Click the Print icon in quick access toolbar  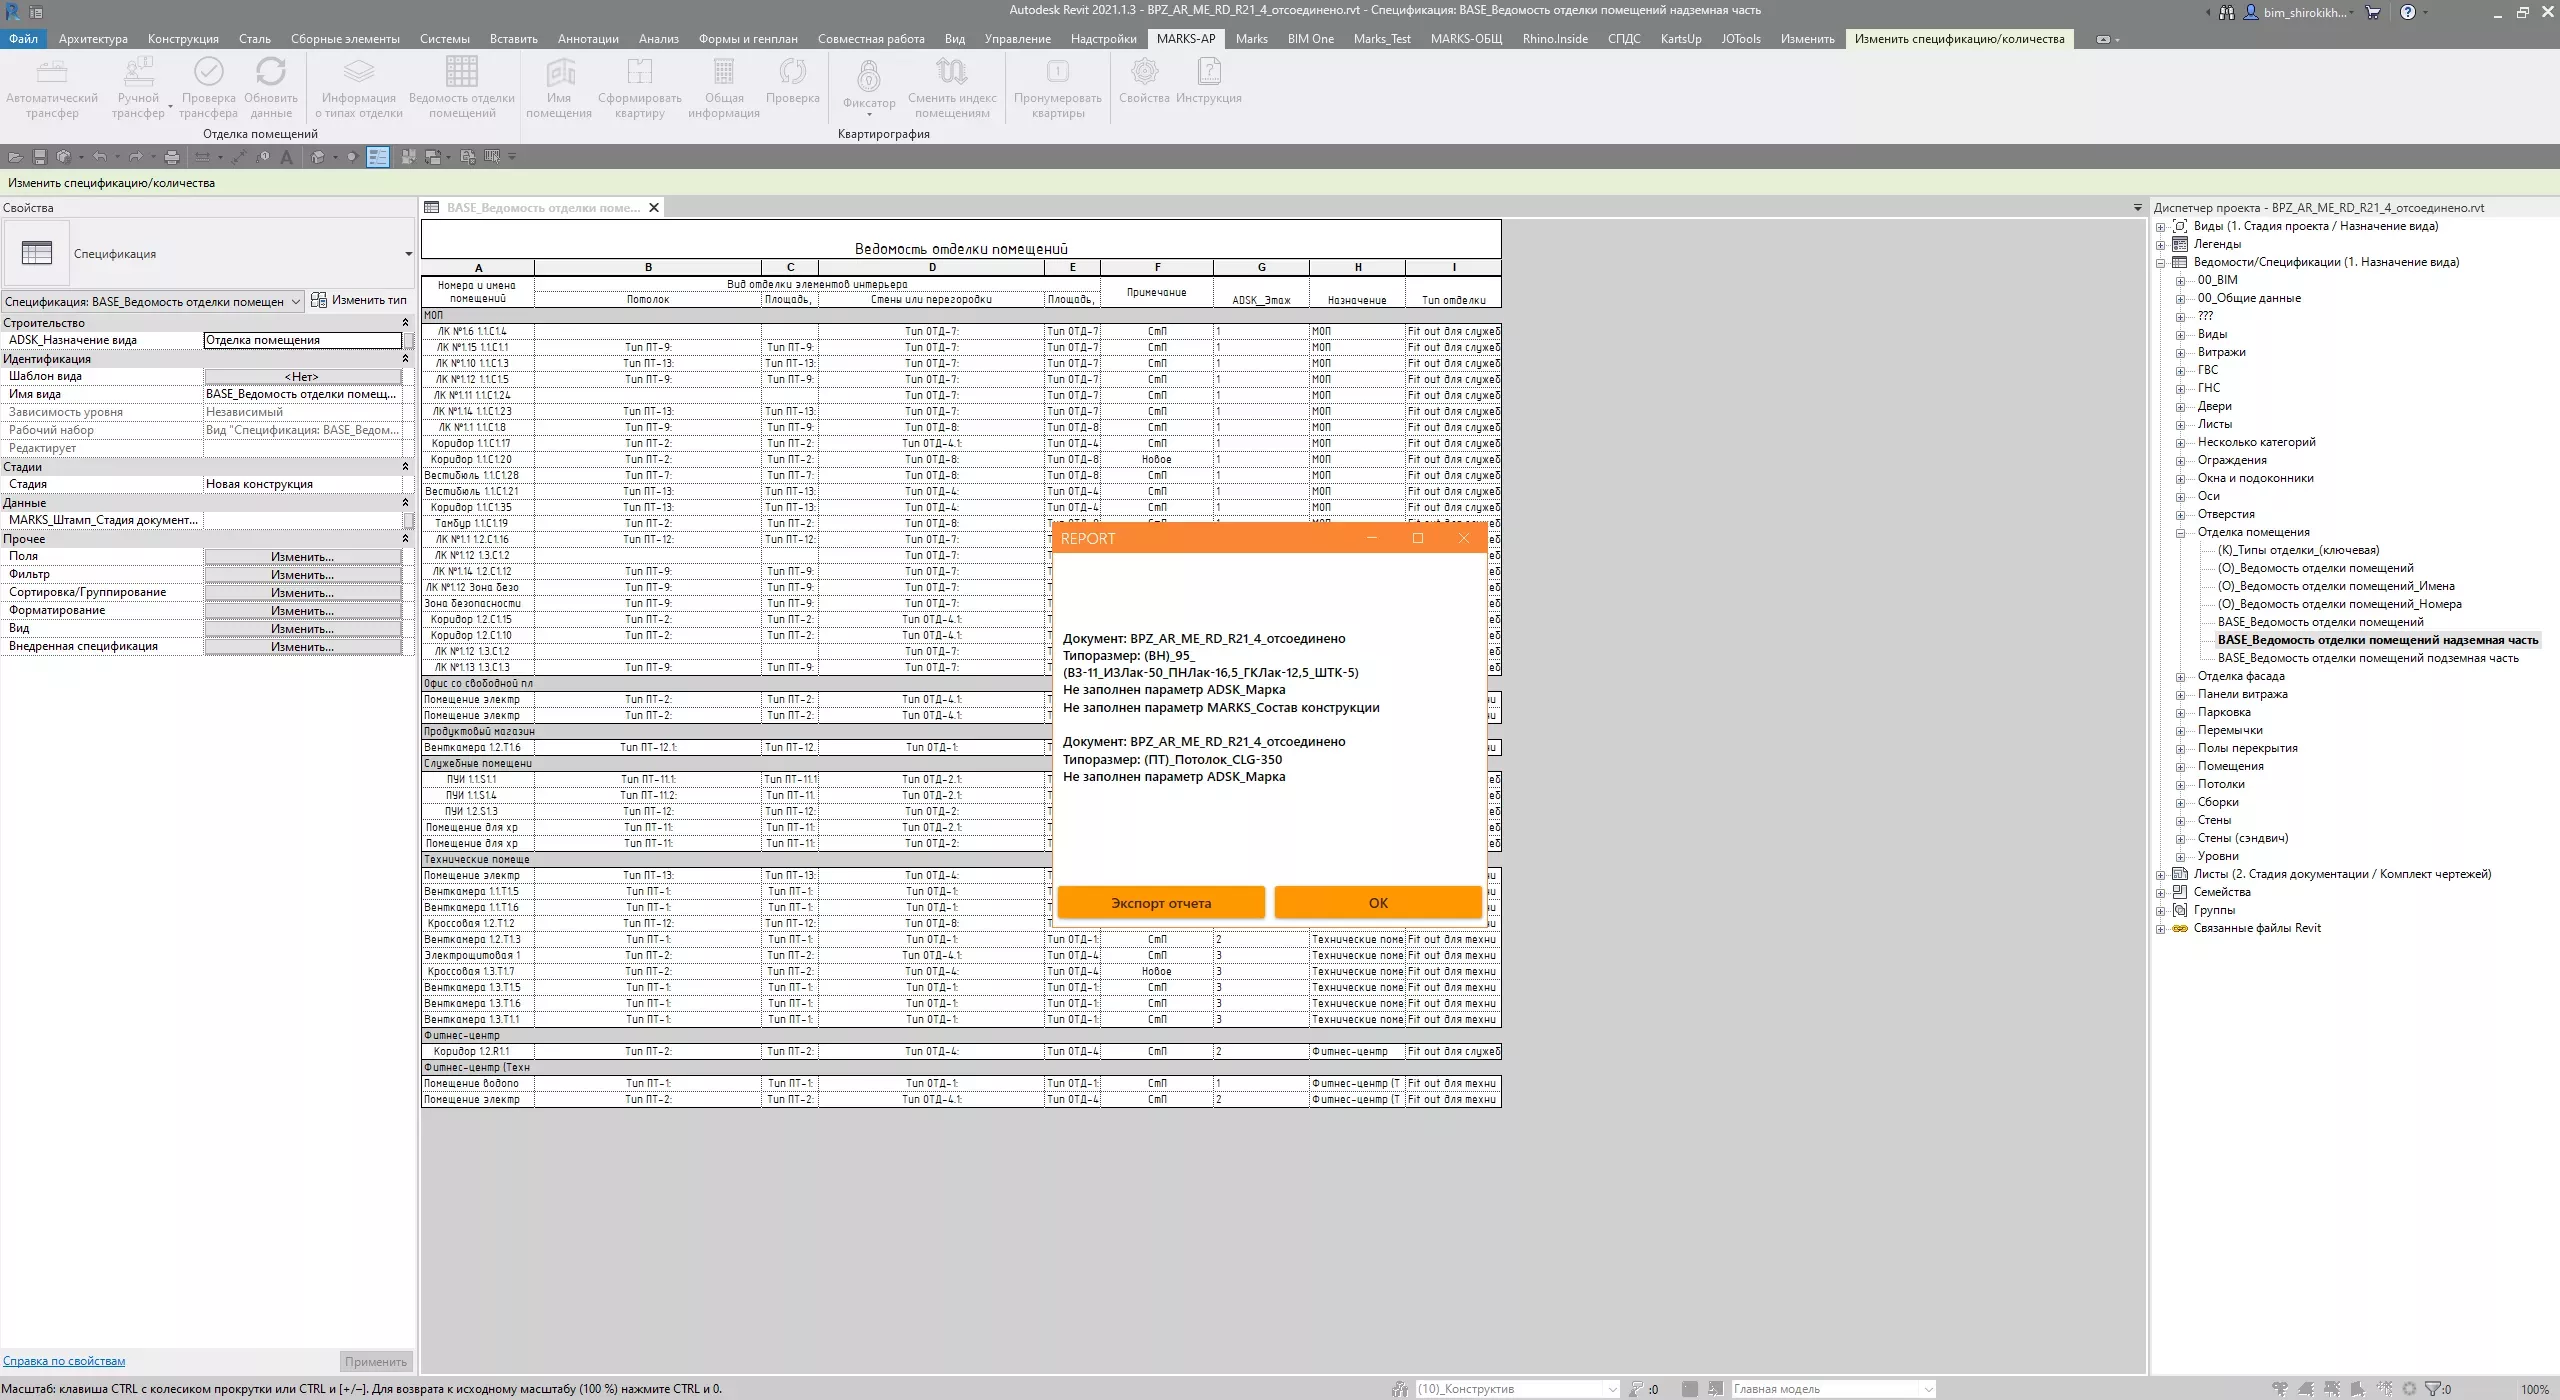tap(172, 157)
